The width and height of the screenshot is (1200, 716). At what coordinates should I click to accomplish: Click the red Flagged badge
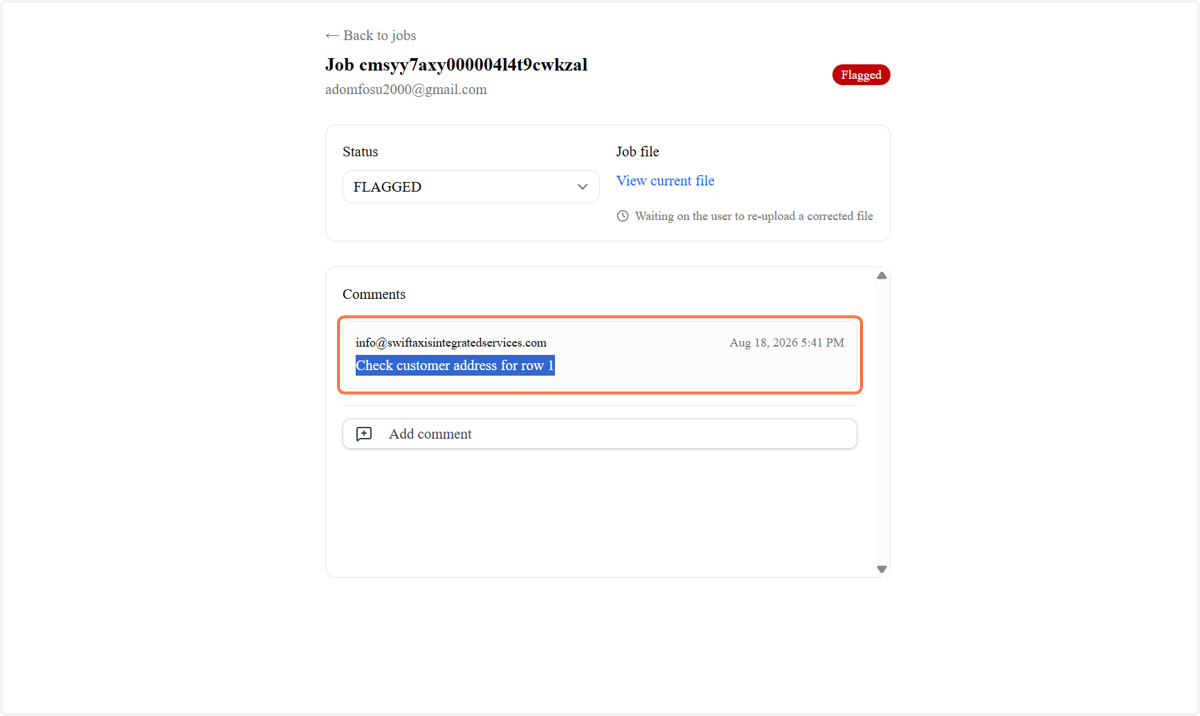click(x=861, y=75)
